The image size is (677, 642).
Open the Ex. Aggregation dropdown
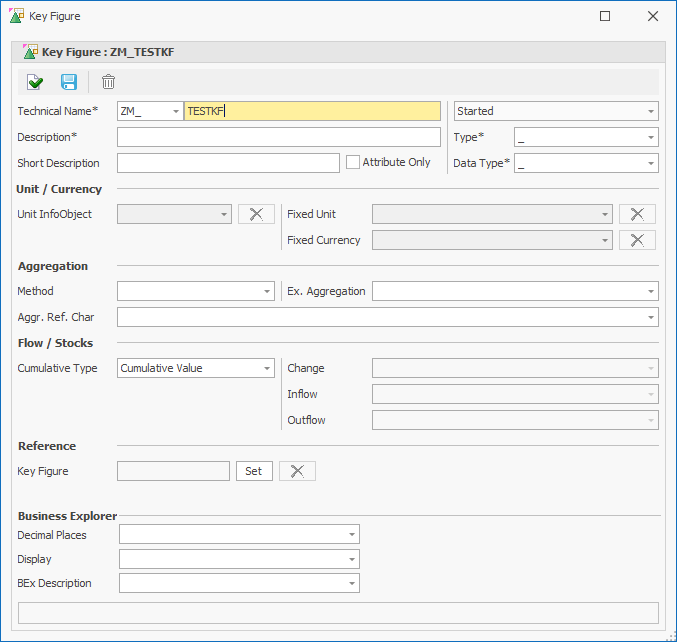click(651, 291)
